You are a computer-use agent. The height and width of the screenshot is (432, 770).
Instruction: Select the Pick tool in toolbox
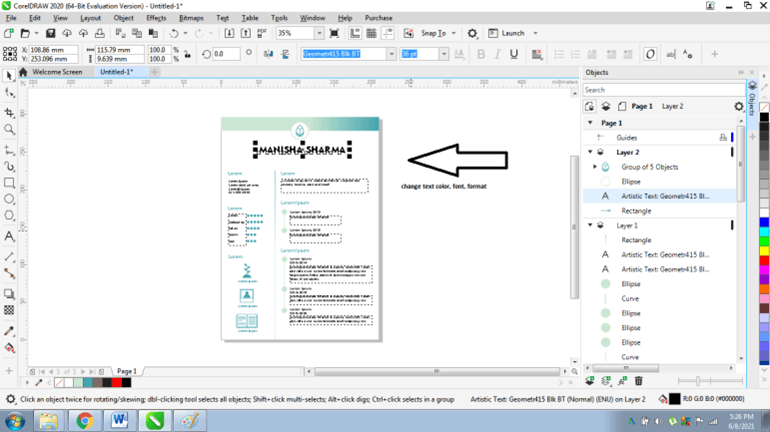(9, 75)
